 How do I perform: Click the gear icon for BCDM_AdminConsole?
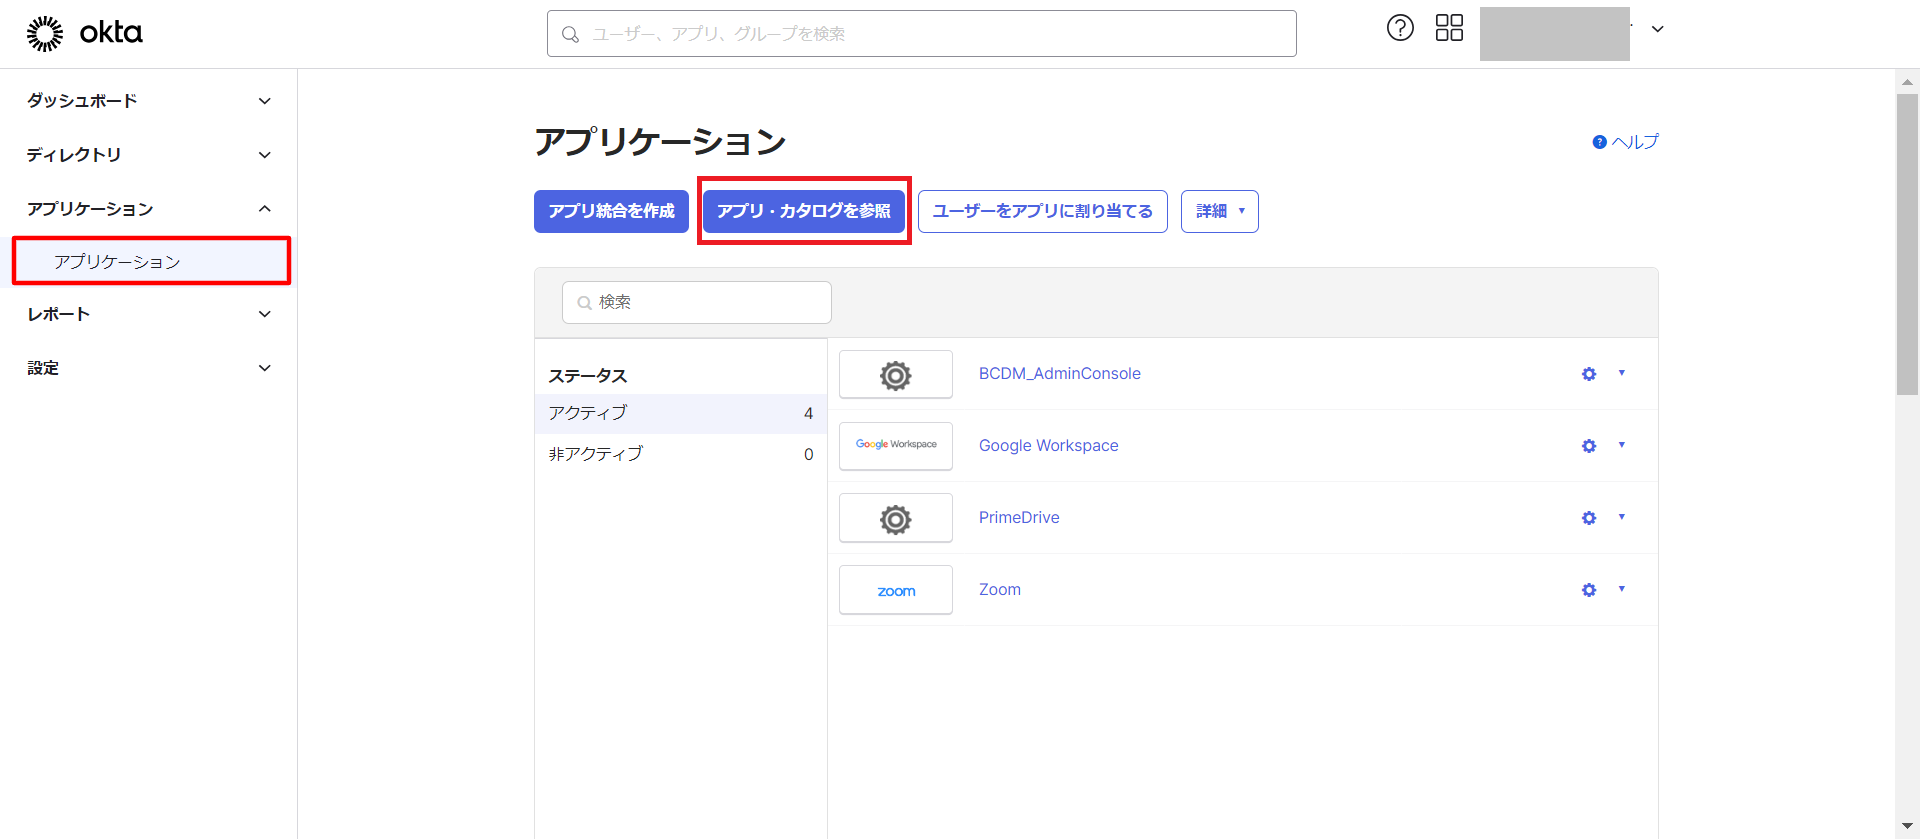click(1589, 374)
